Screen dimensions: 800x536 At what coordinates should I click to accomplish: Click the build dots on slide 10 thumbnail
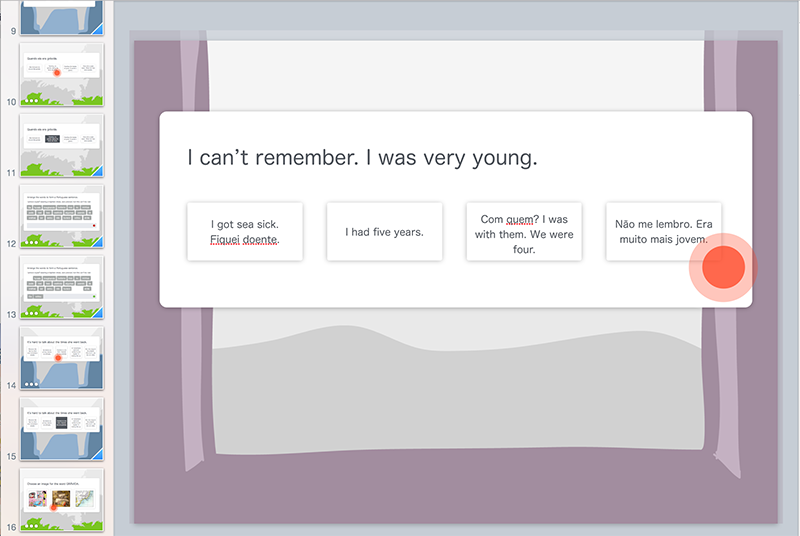click(x=32, y=100)
